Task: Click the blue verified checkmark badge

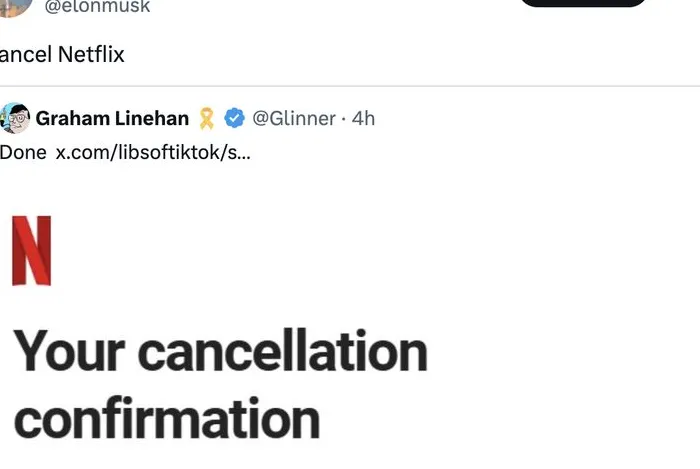Action: coord(234,119)
